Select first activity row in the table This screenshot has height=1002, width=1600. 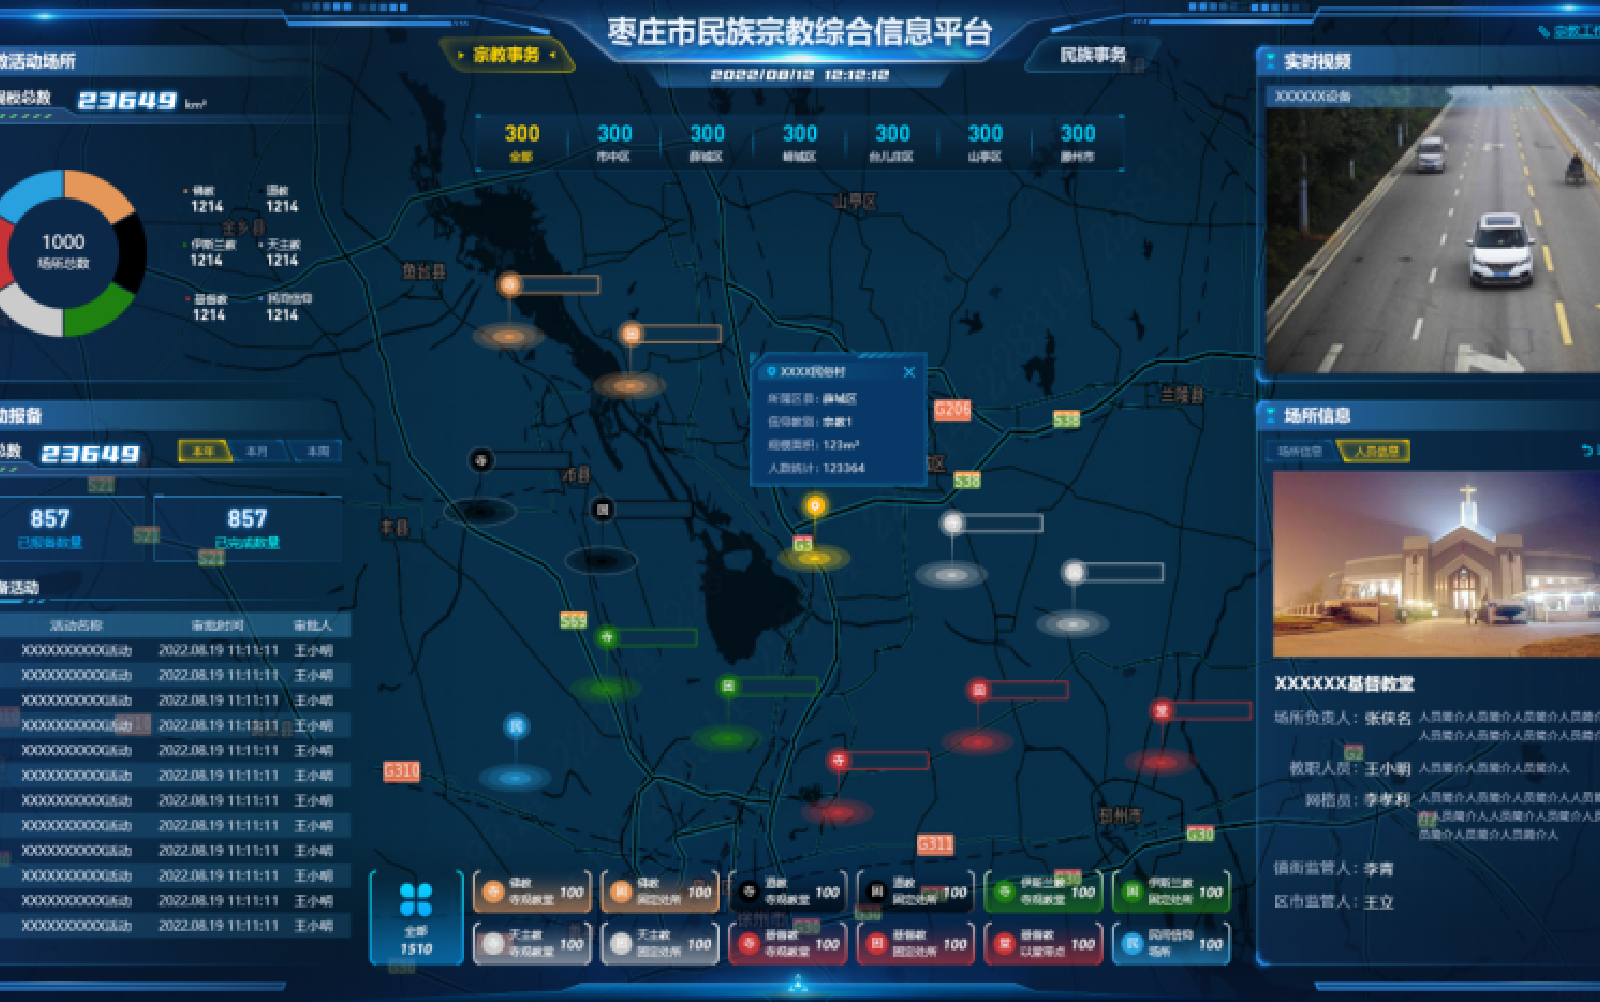point(176,650)
